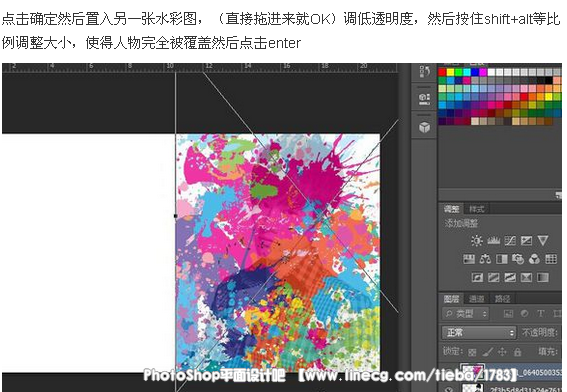The image size is (567, 392).
Task: Click the left-middle transform handle on canvas
Action: pos(176,216)
